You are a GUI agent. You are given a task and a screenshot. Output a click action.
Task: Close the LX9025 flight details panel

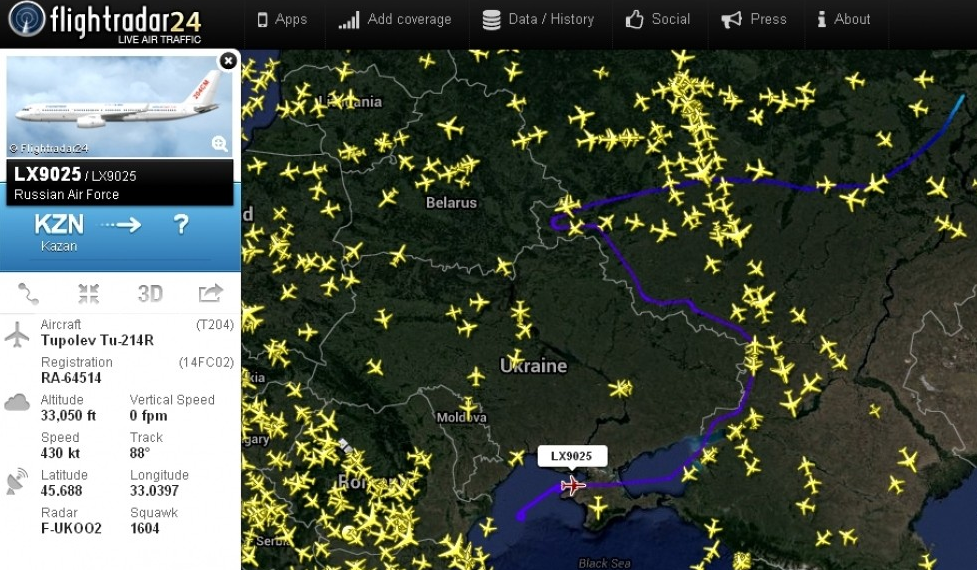coord(228,61)
